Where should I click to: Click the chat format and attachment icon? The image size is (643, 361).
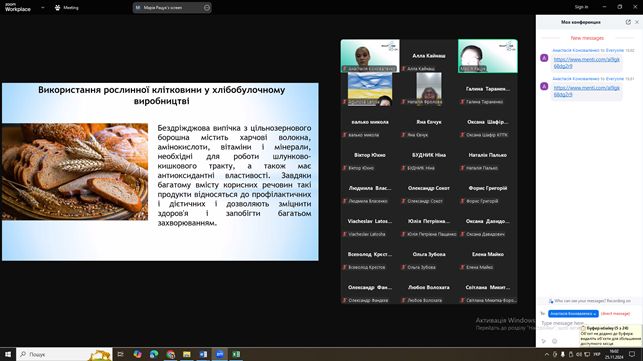pyautogui.click(x=544, y=341)
